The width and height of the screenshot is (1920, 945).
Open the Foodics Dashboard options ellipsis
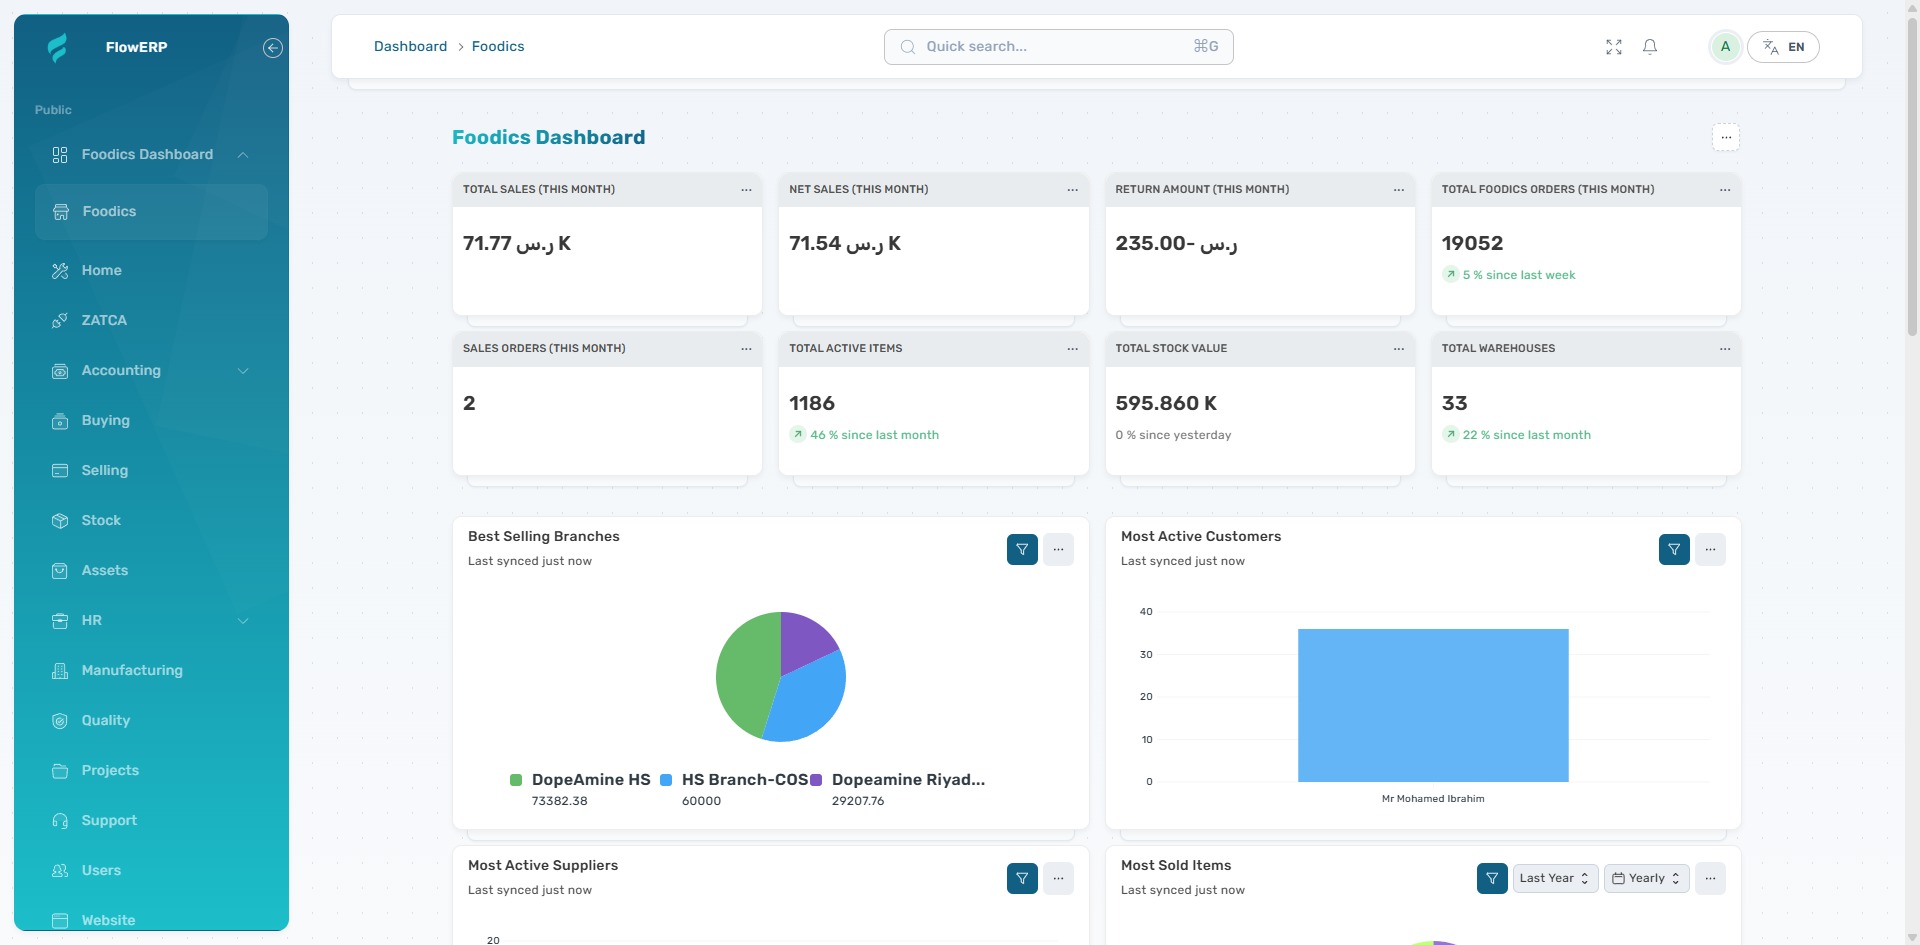(x=1726, y=137)
